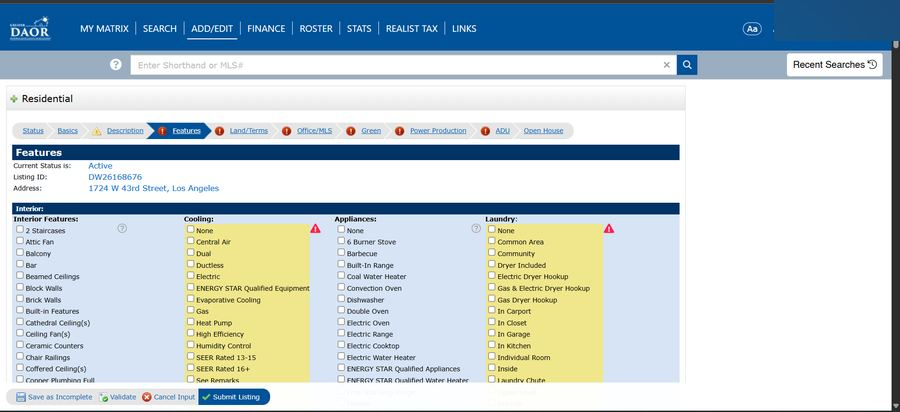This screenshot has height=412, width=900.
Task: Tick Dryer Included under Laundry
Action: coord(492,264)
